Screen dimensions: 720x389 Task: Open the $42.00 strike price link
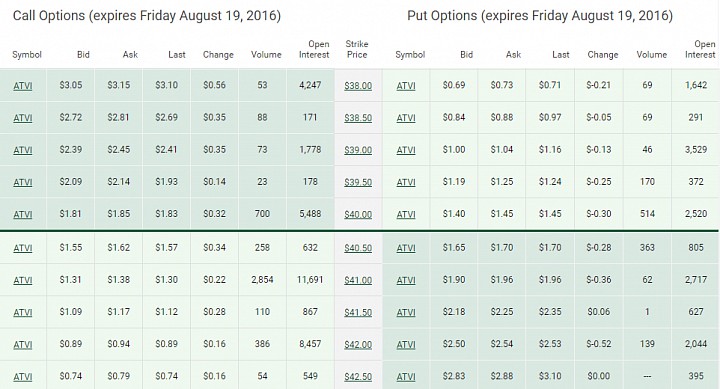tap(358, 344)
